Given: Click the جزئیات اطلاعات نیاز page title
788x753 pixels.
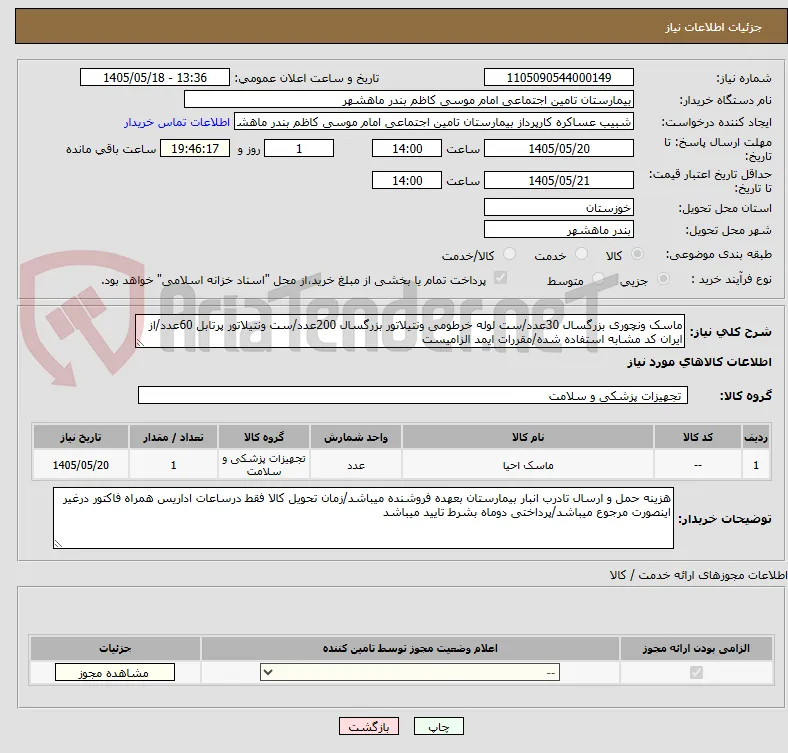Looking at the screenshot, I should [x=714, y=27].
